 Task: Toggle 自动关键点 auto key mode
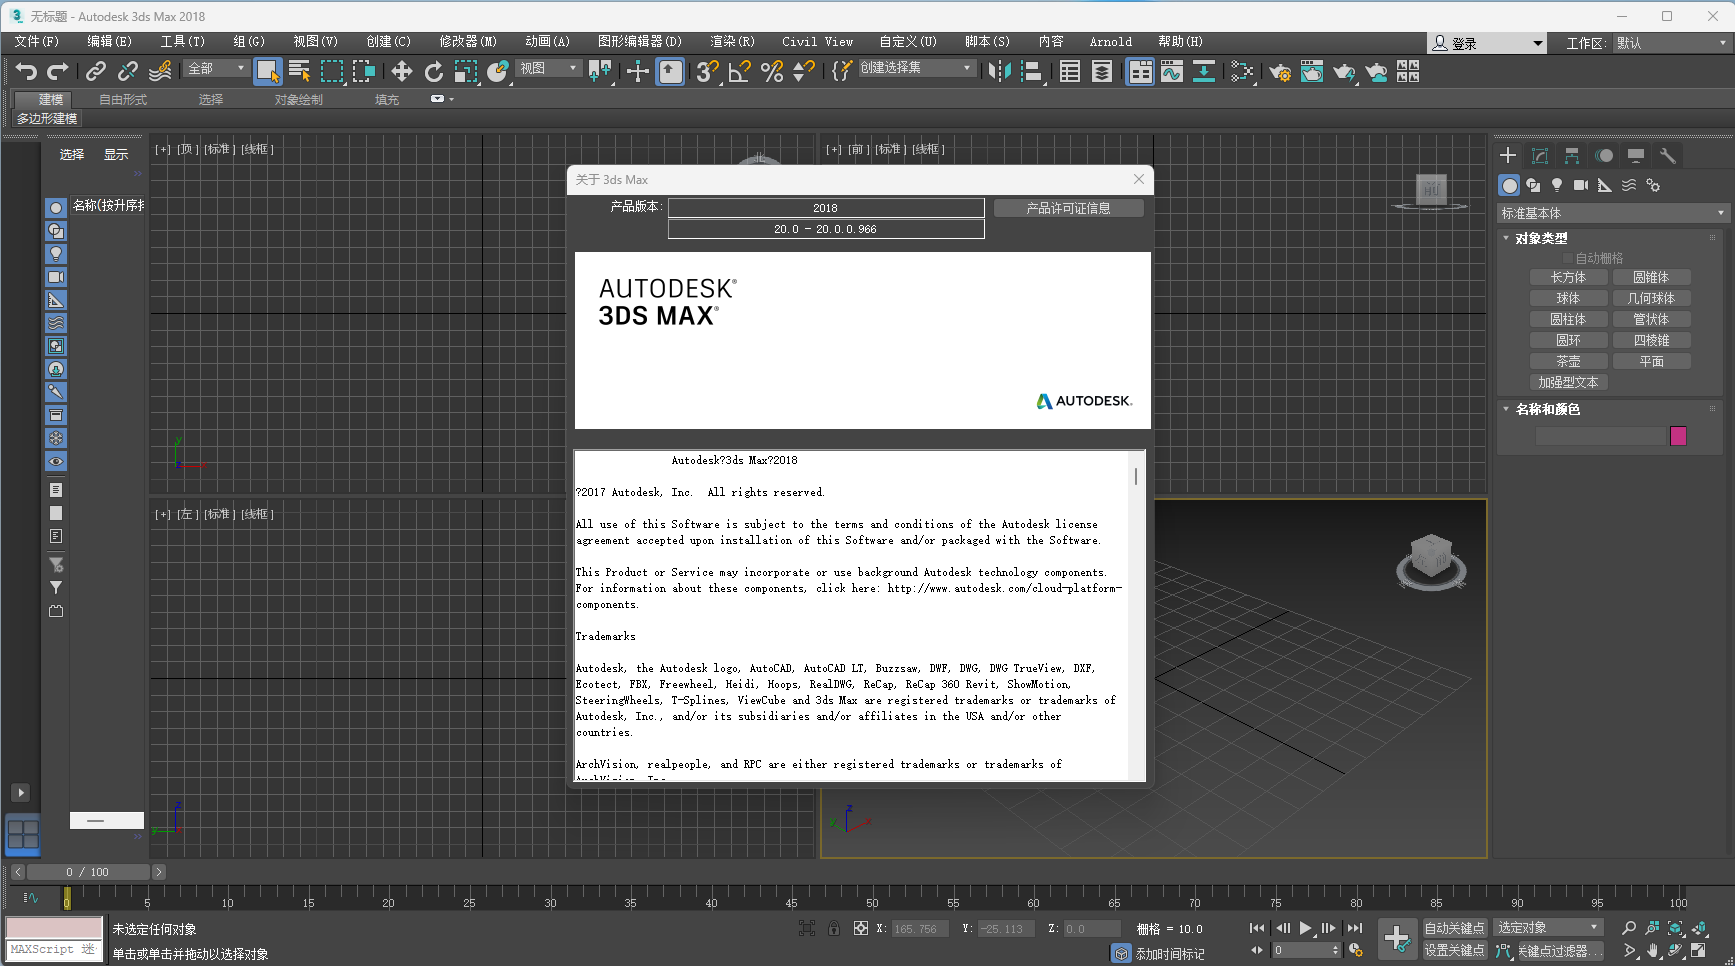click(x=1454, y=928)
